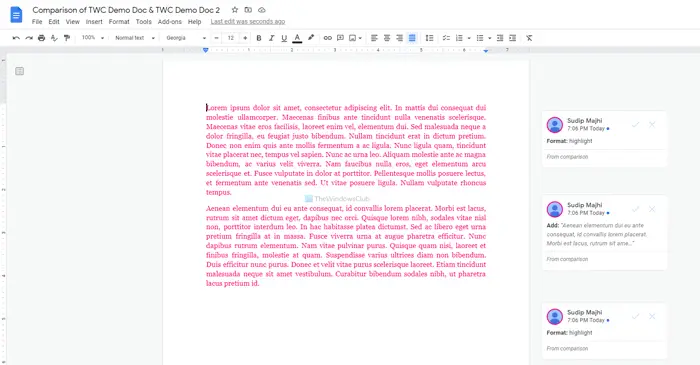This screenshot has width=700, height=365.
Task: Open the text color picker
Action: click(x=297, y=38)
